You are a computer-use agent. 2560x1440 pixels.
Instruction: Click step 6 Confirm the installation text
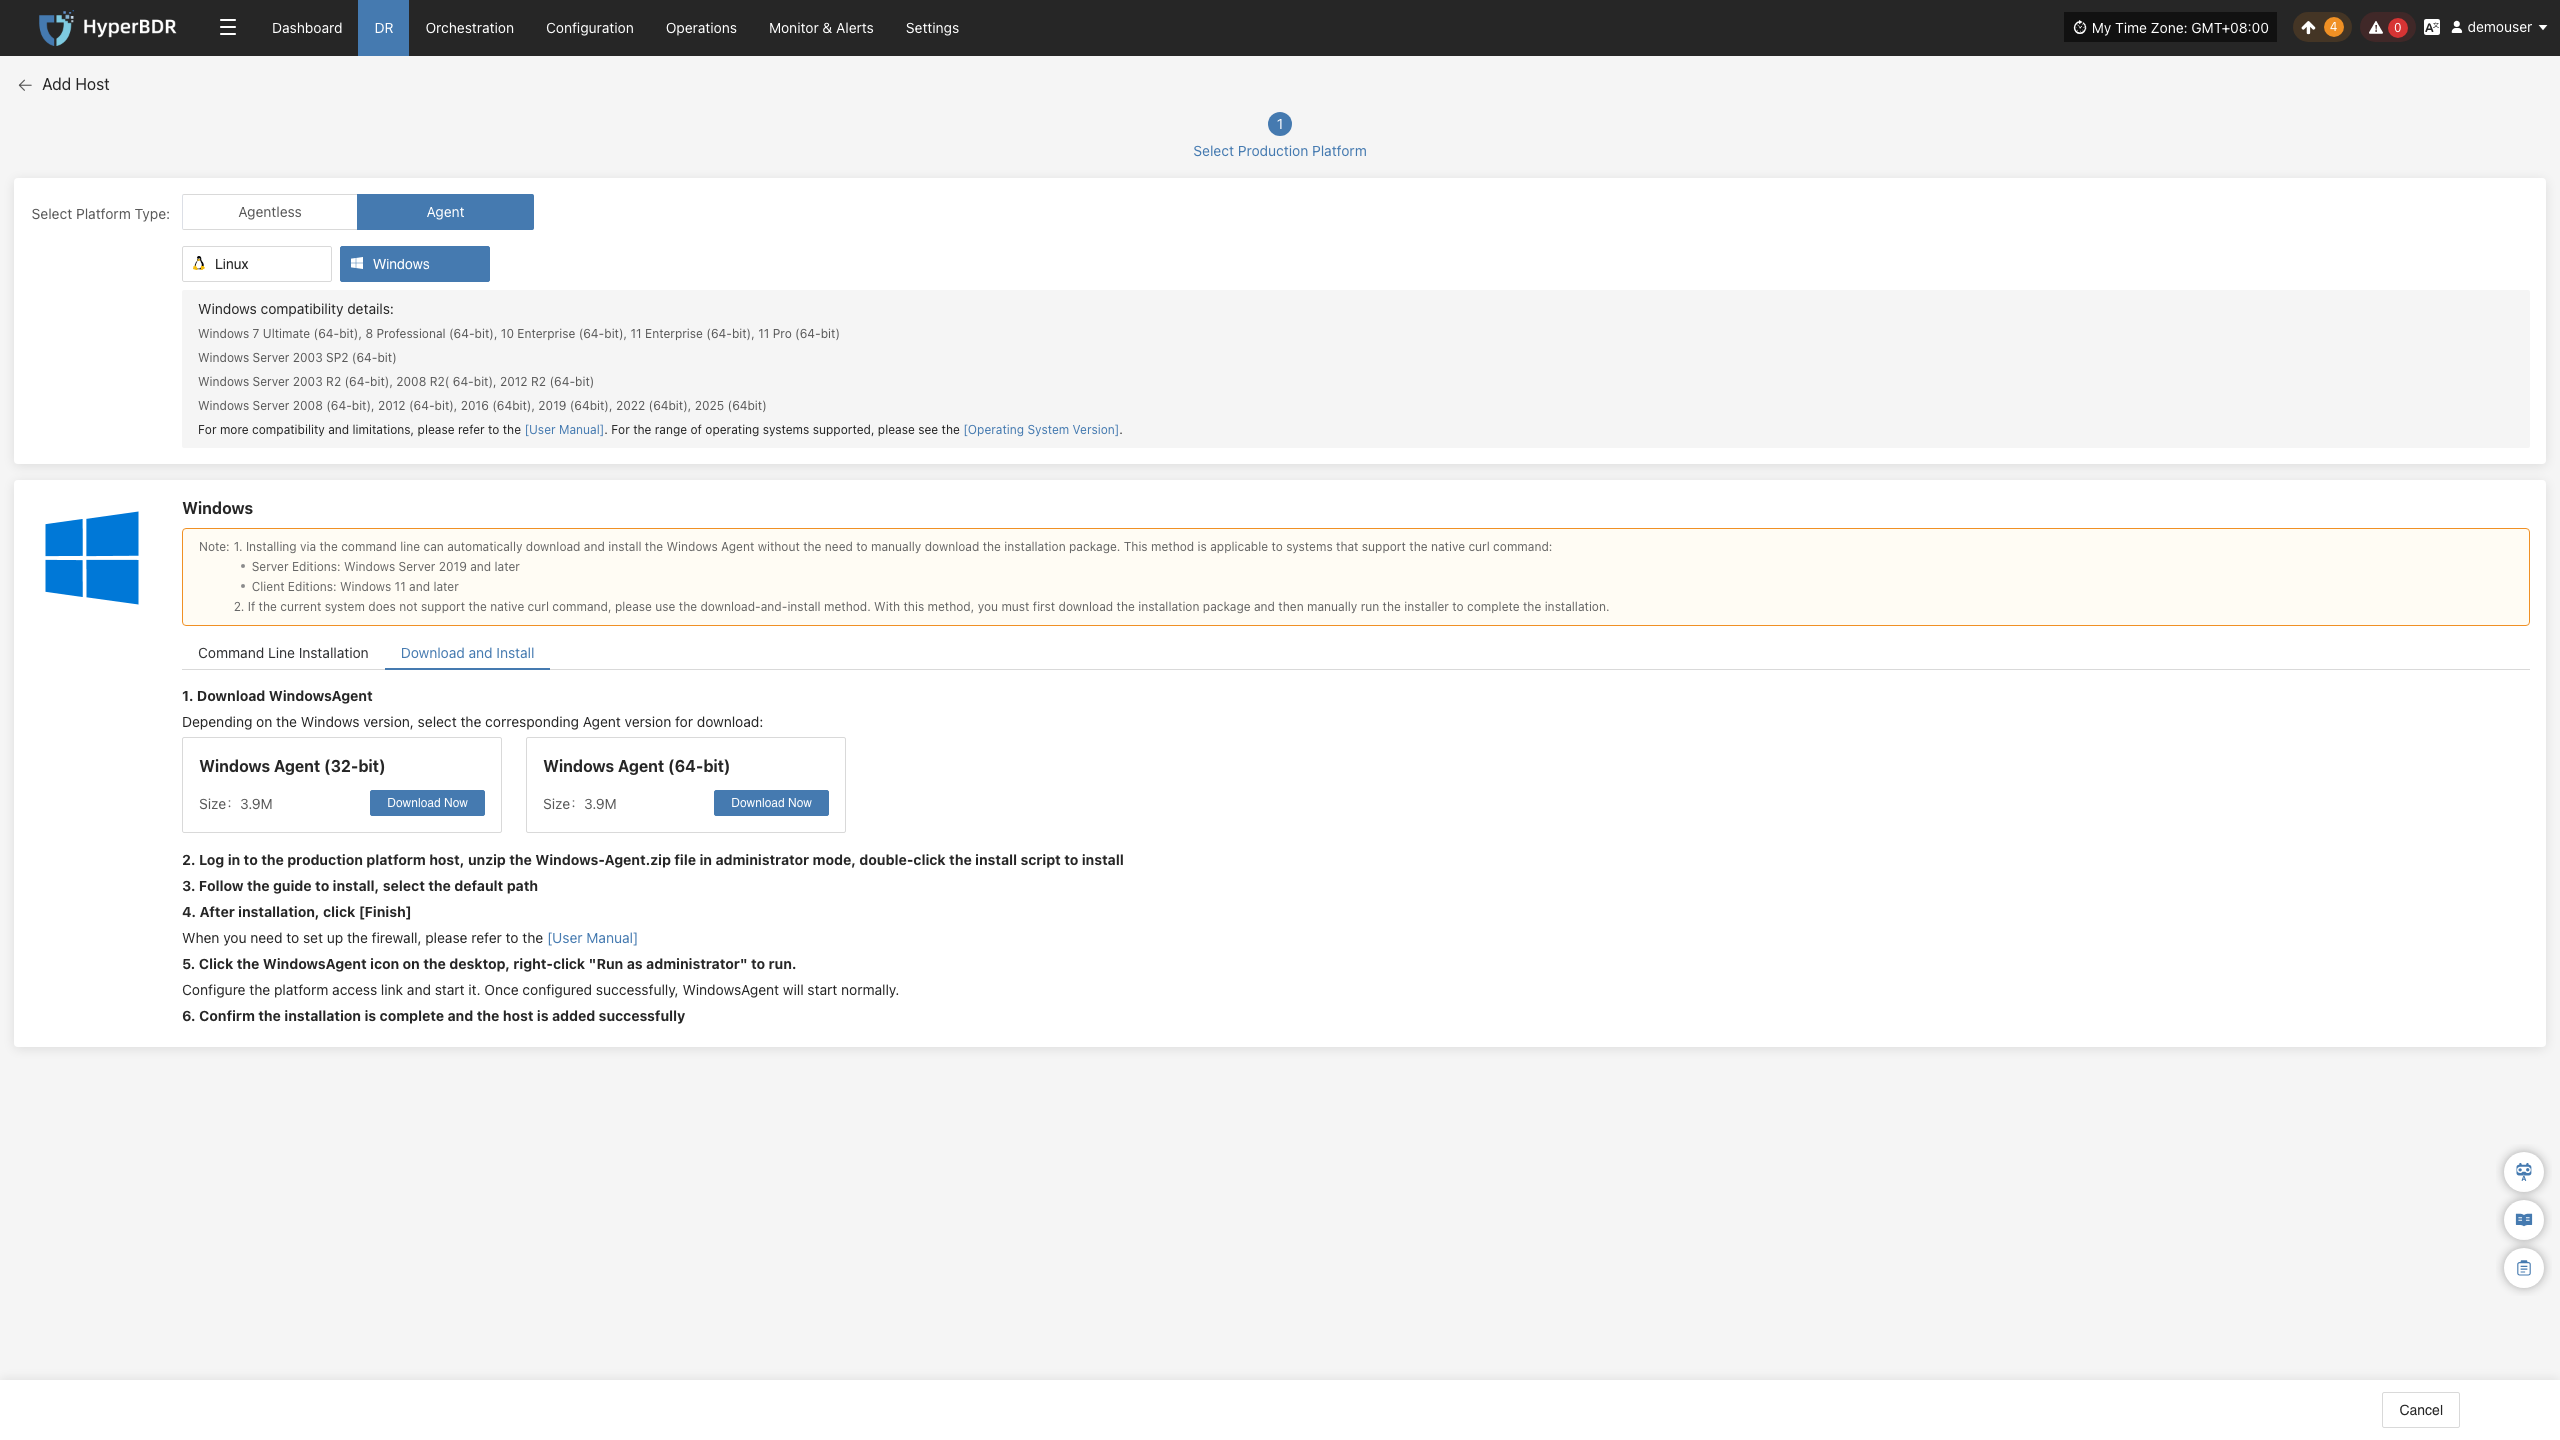[433, 1016]
